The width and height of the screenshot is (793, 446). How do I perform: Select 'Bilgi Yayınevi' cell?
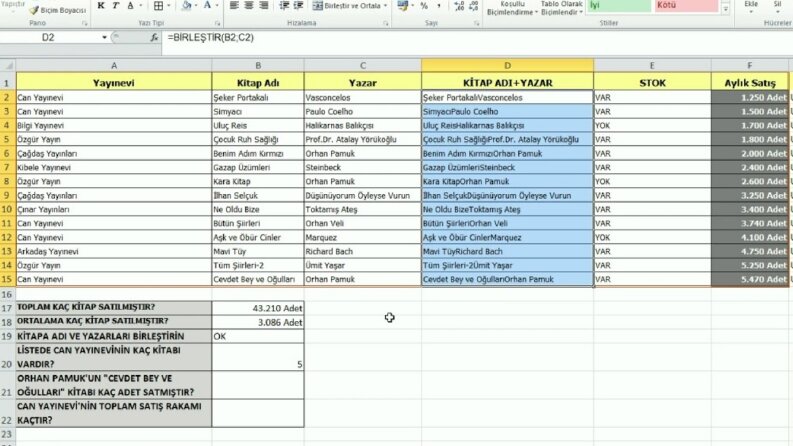pyautogui.click(x=114, y=125)
